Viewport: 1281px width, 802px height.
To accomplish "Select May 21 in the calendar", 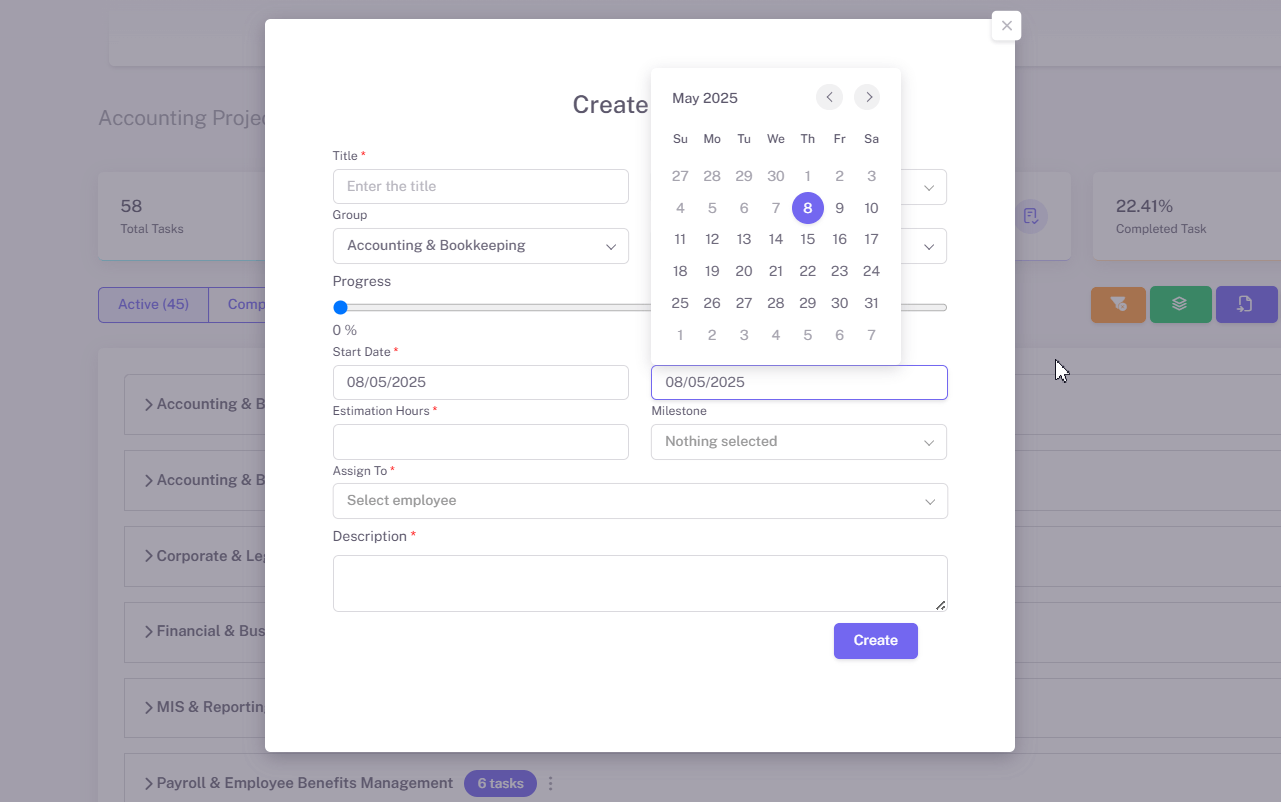I will pos(776,271).
